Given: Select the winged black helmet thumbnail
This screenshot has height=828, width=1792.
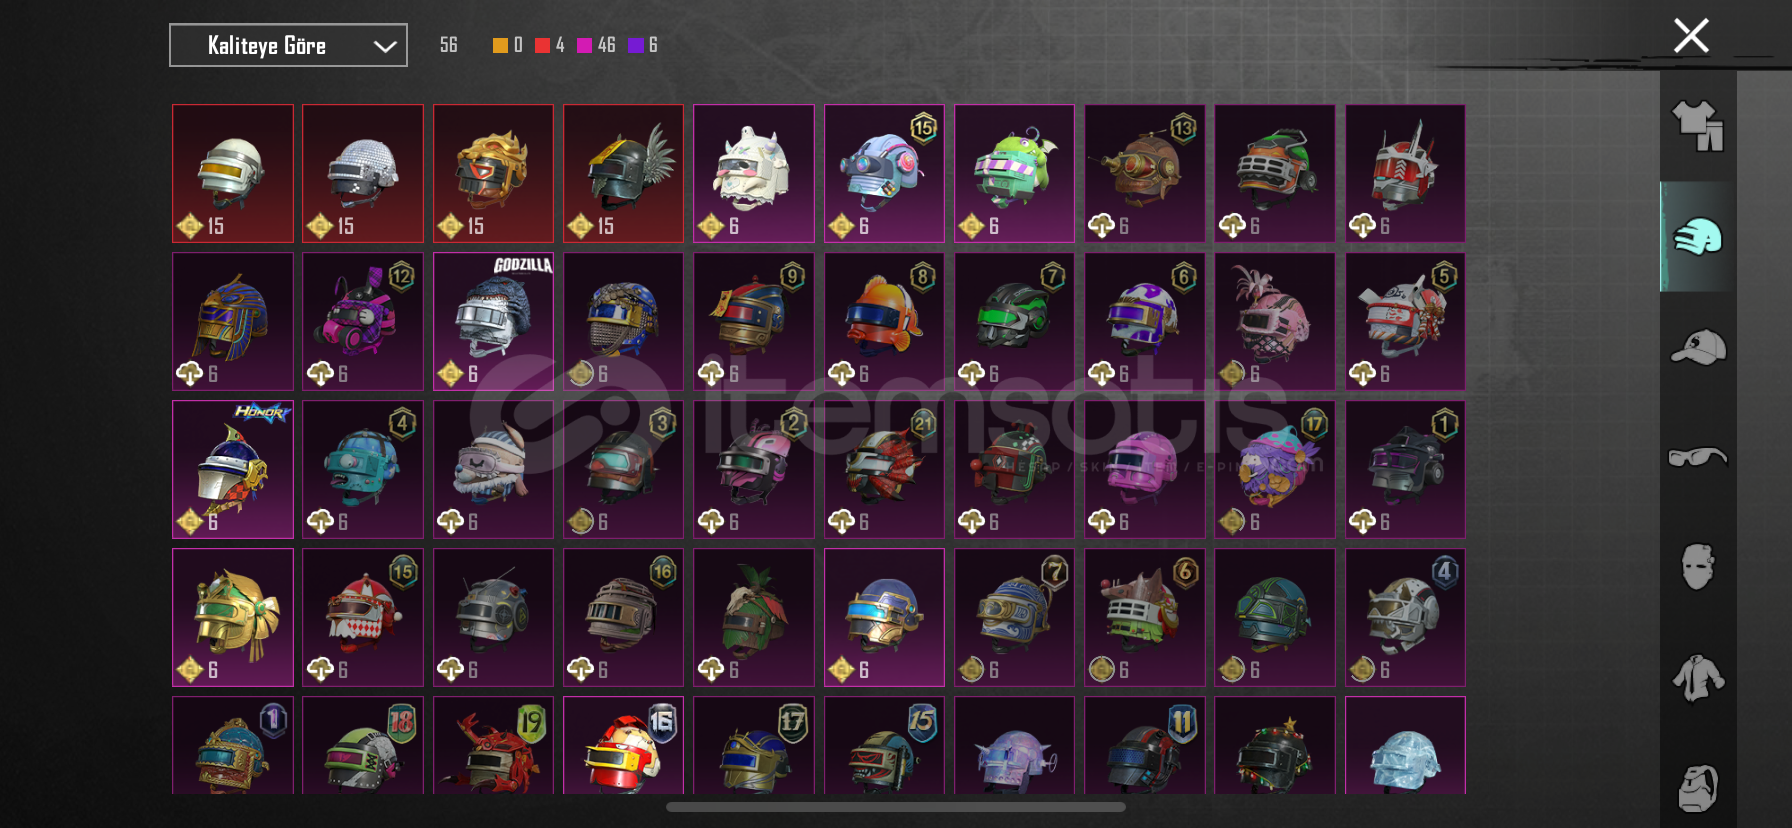Looking at the screenshot, I should pyautogui.click(x=623, y=173).
